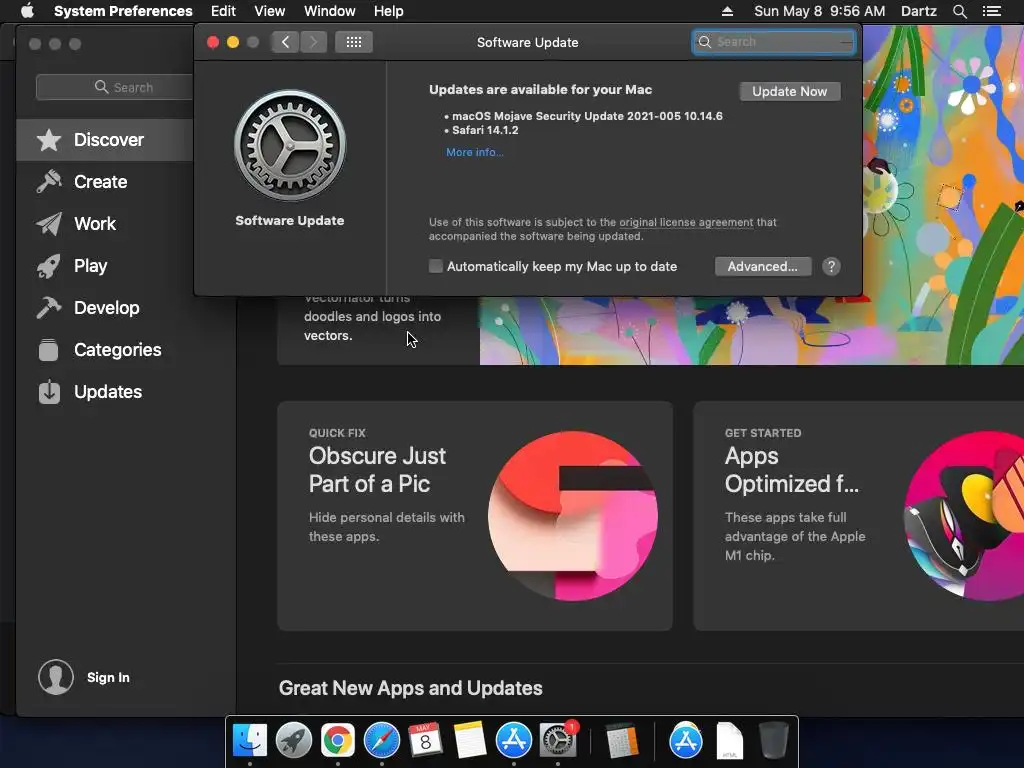
Task: Open the Trash in the Dock
Action: click(773, 741)
